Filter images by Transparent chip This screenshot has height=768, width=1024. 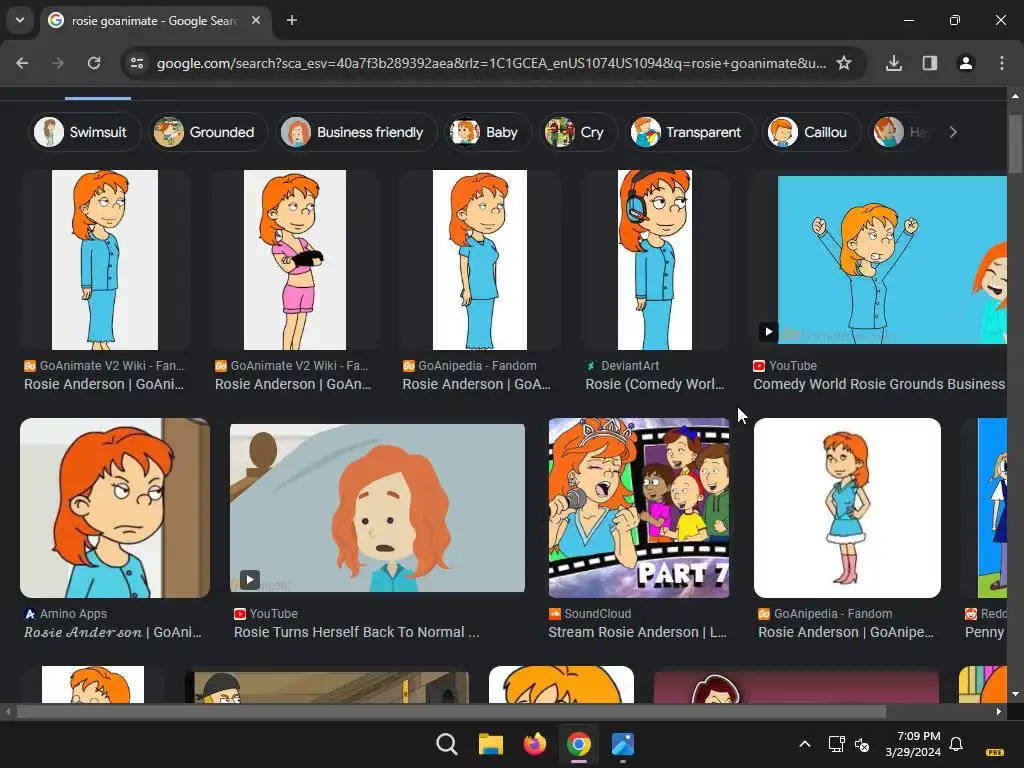click(690, 132)
